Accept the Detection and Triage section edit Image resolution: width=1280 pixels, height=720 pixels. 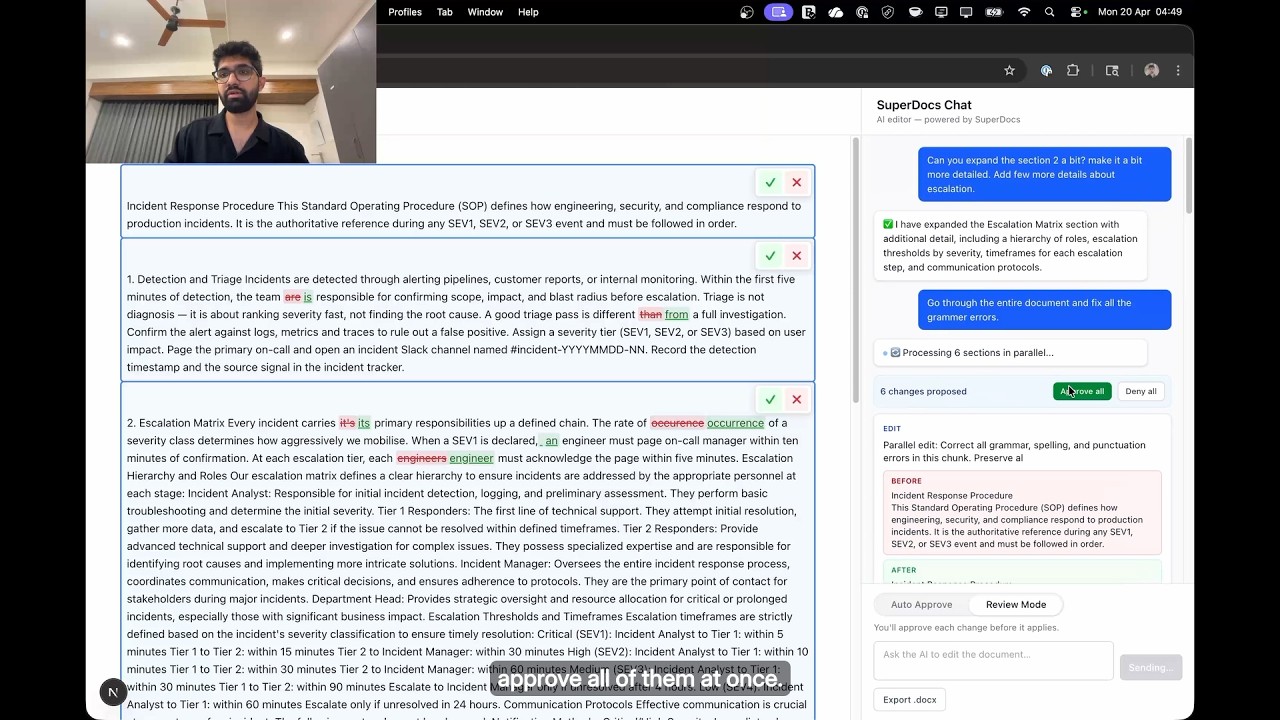tap(770, 256)
